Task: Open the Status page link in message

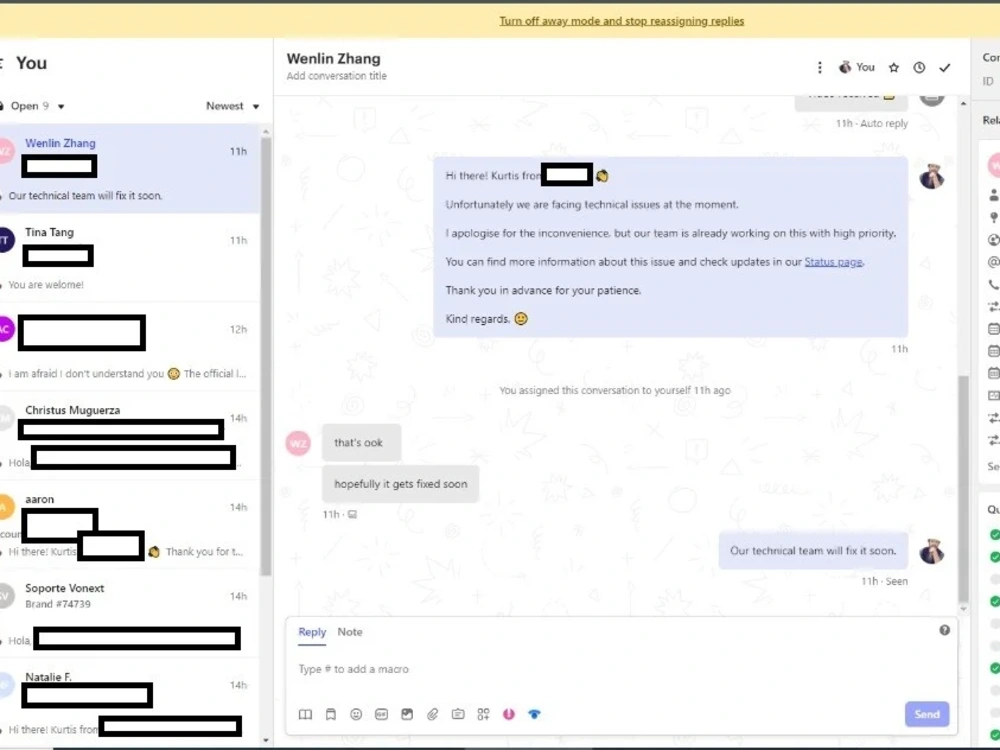Action: (833, 261)
